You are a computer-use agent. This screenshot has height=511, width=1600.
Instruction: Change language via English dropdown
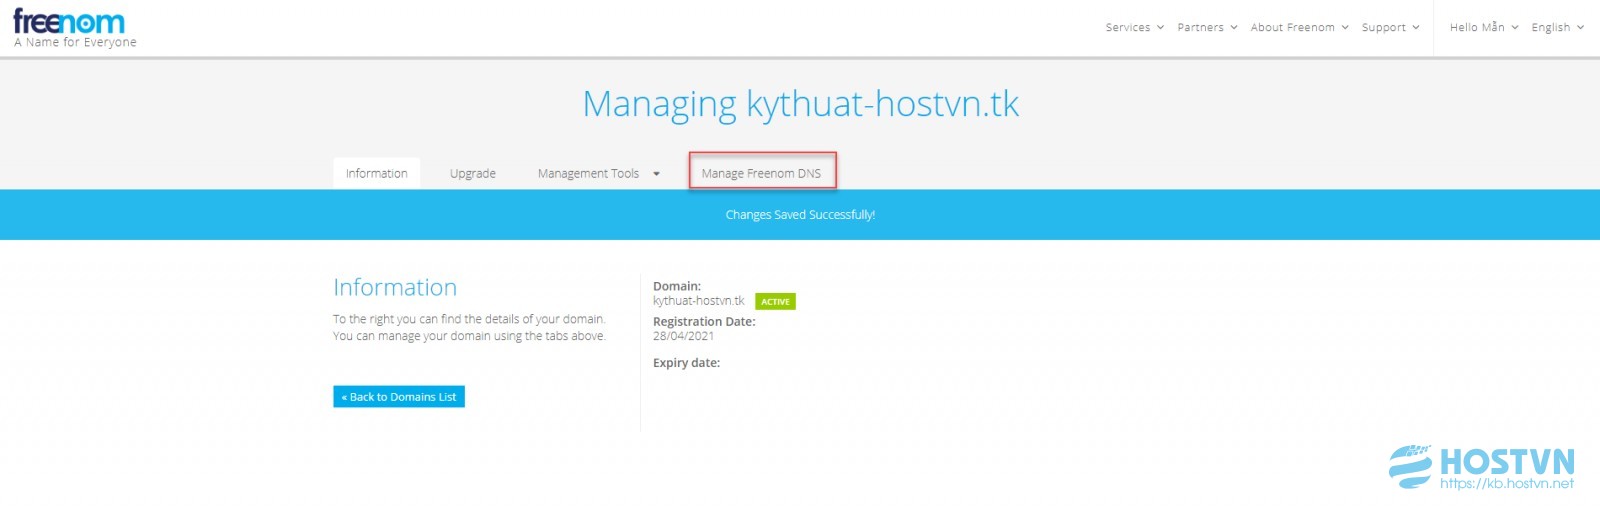pyautogui.click(x=1557, y=28)
